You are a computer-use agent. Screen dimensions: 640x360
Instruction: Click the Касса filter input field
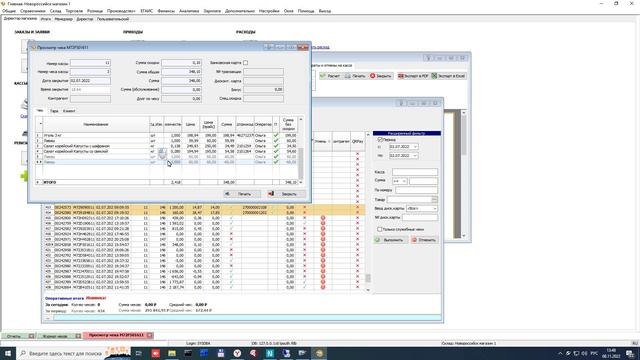point(415,172)
